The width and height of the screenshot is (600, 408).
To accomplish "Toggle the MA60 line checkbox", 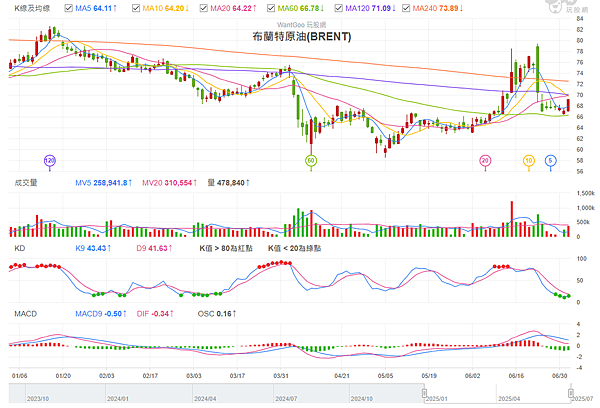I will (271, 8).
